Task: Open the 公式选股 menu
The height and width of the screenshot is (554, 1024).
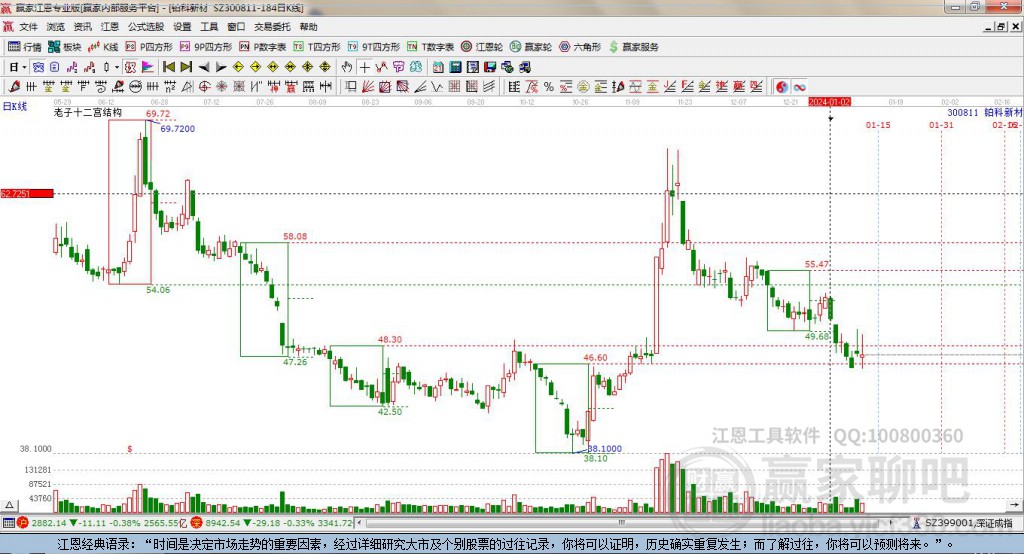Action: 146,27
